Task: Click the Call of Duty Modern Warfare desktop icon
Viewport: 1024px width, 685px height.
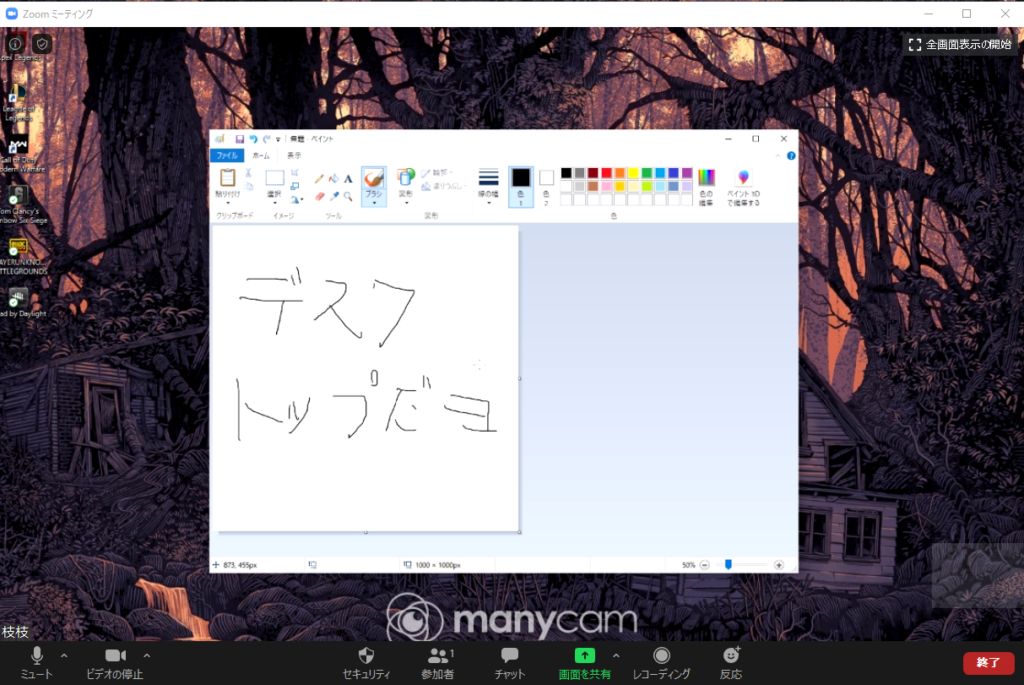Action: (18, 146)
